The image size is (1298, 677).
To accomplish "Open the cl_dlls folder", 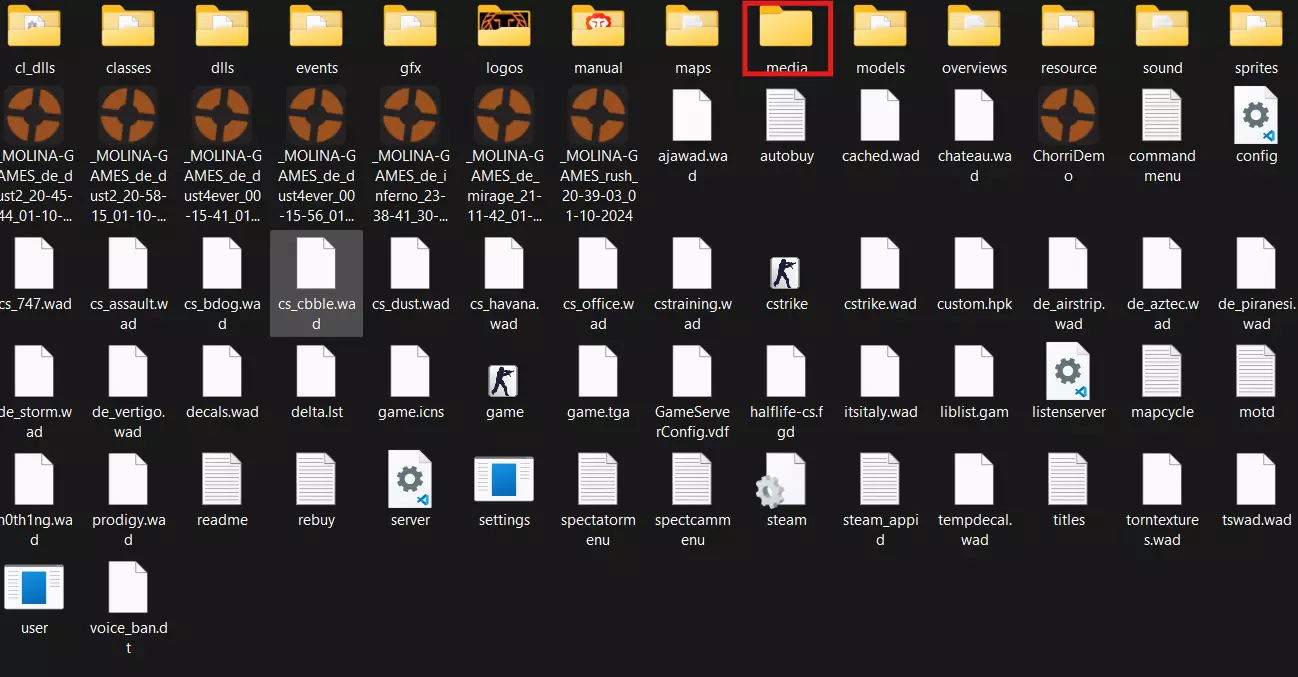I will [34, 38].
